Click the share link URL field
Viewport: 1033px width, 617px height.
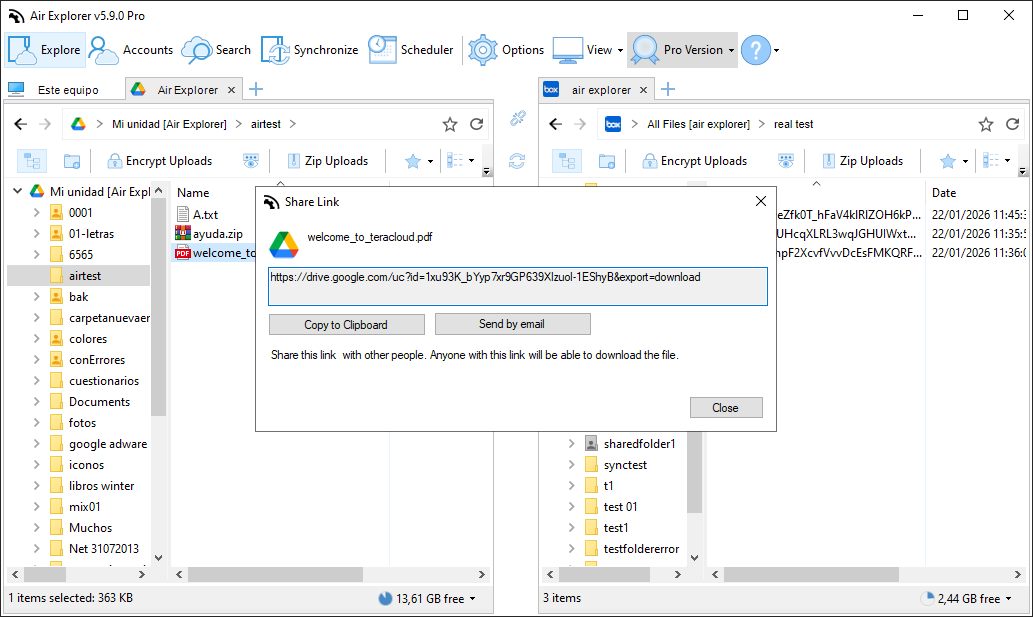(517, 286)
